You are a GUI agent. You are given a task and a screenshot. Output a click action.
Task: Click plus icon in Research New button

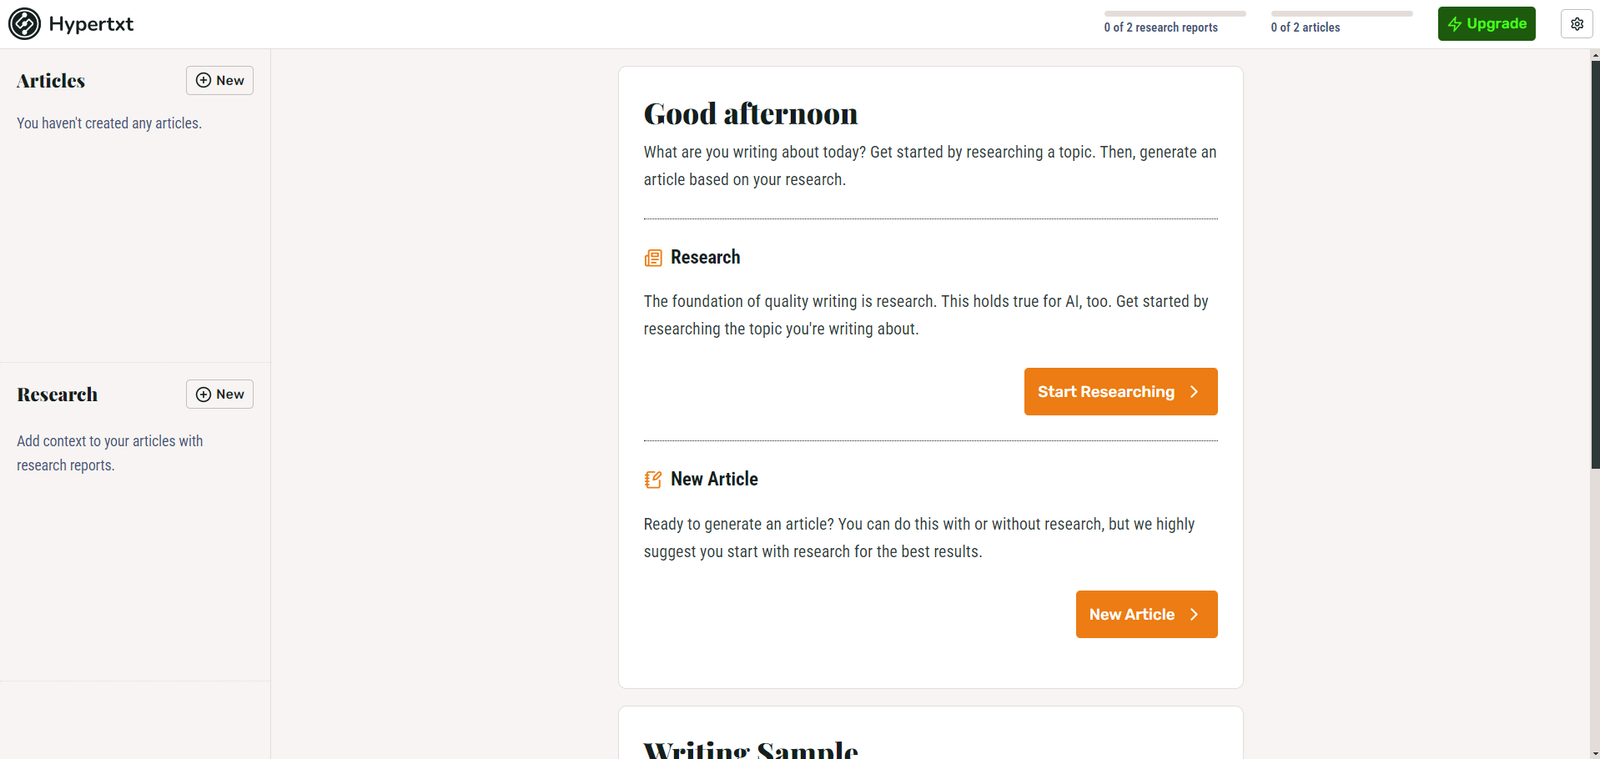click(x=203, y=394)
